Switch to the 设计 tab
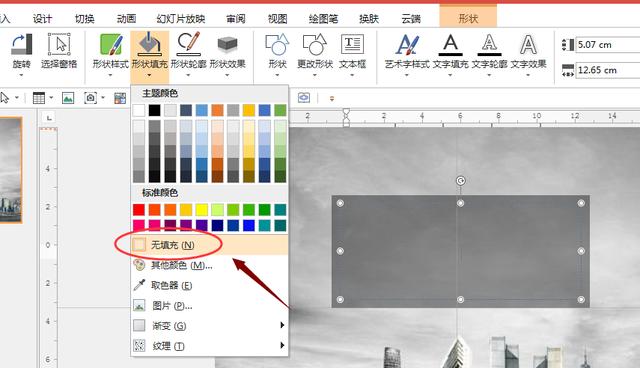The width and height of the screenshot is (640, 368). [x=42, y=18]
